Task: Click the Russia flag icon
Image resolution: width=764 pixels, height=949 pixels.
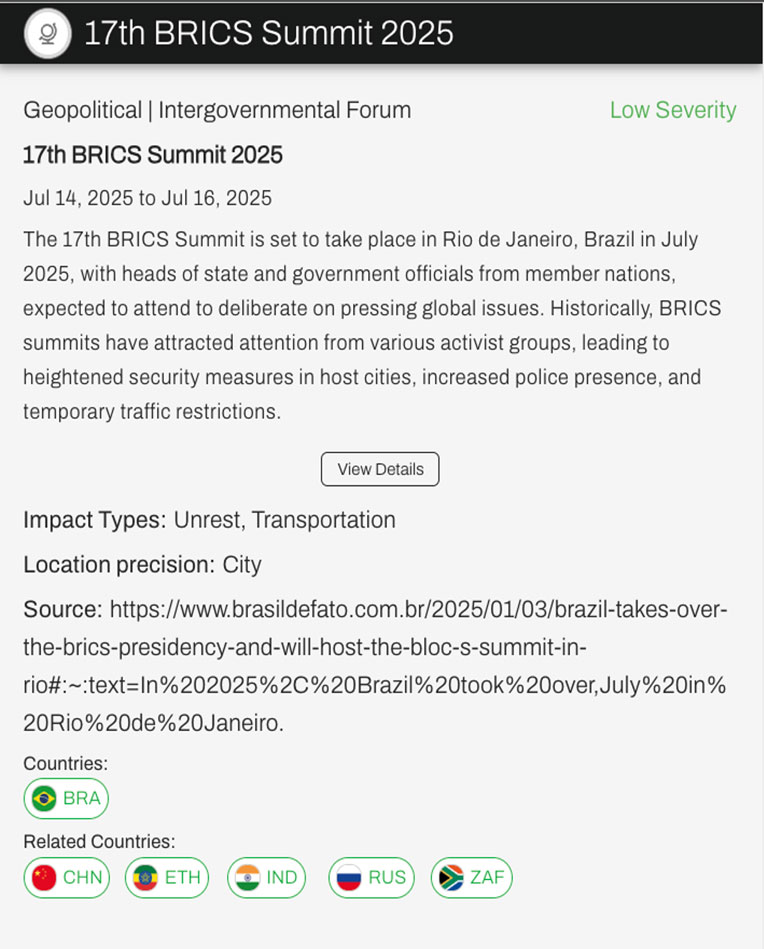Action: (x=348, y=877)
